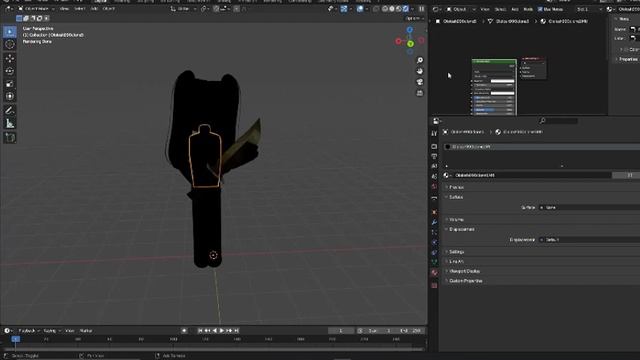This screenshot has width=640, height=360.
Task: Click the viewport zoom gizmo icon
Action: point(420,60)
